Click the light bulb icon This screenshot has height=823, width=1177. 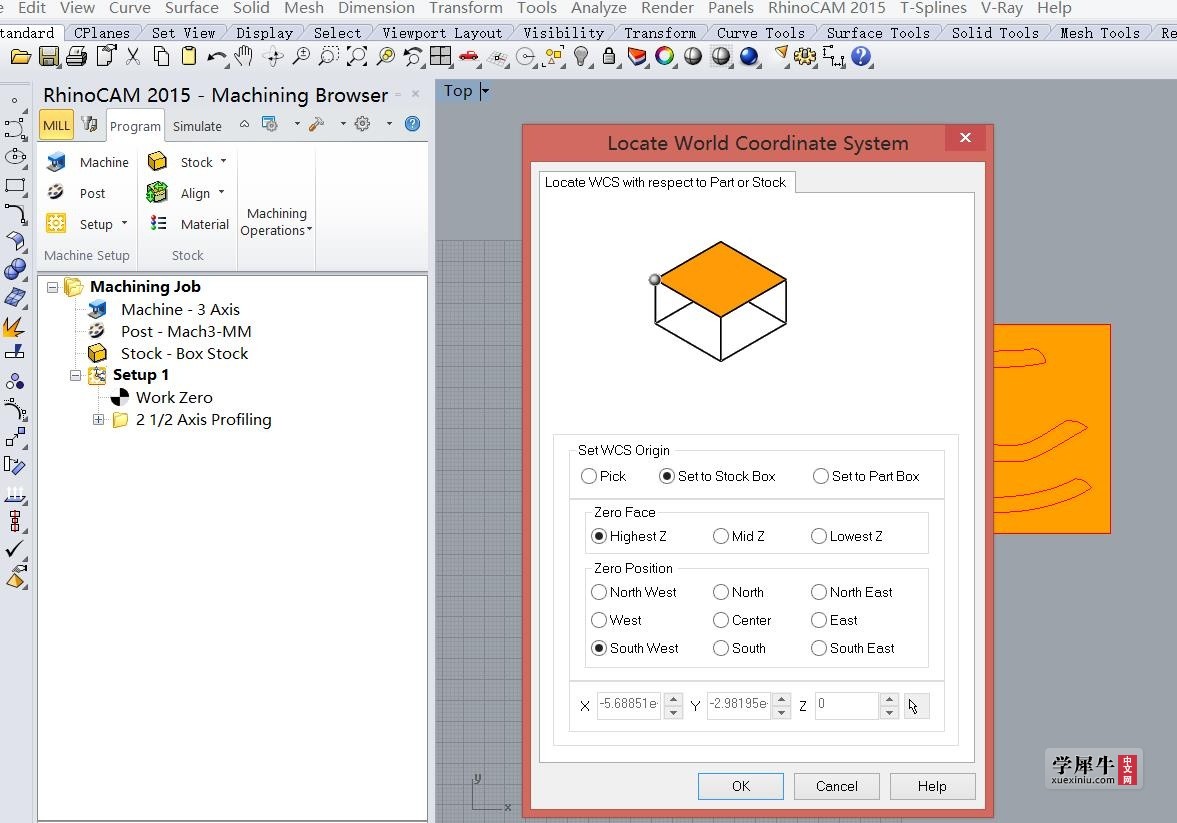[581, 57]
